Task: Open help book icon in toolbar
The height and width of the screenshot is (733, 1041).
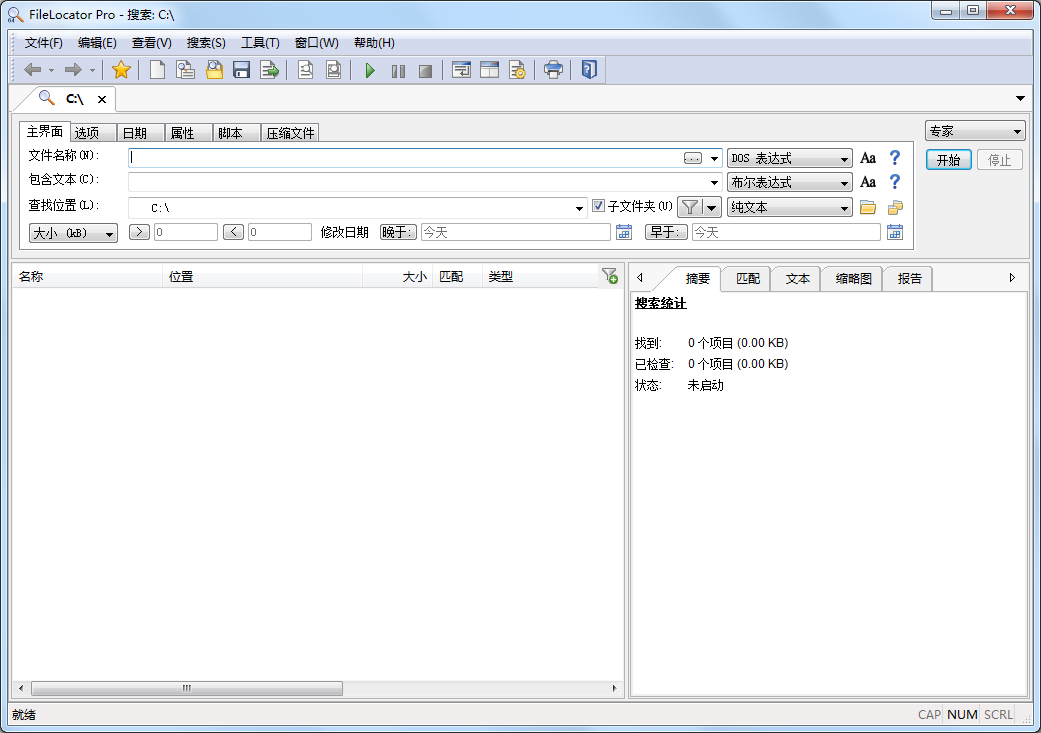Action: (589, 70)
